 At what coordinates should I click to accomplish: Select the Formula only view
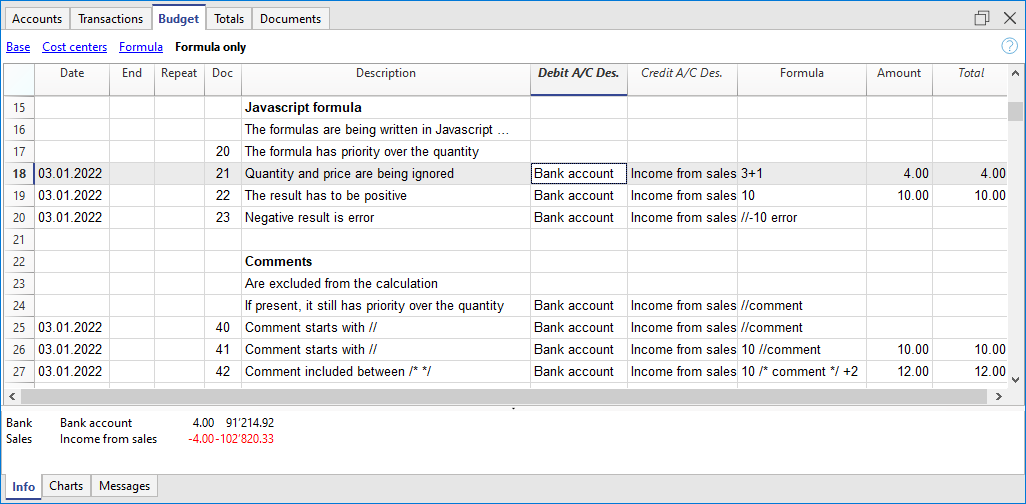(x=211, y=47)
